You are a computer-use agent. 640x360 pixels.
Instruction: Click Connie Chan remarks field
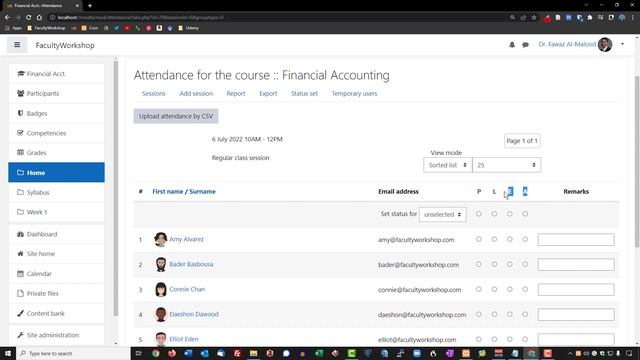pos(576,289)
